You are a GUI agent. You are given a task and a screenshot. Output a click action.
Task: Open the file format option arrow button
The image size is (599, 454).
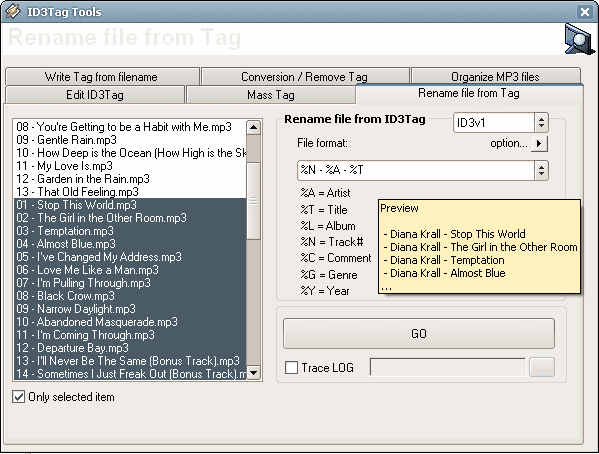click(539, 144)
